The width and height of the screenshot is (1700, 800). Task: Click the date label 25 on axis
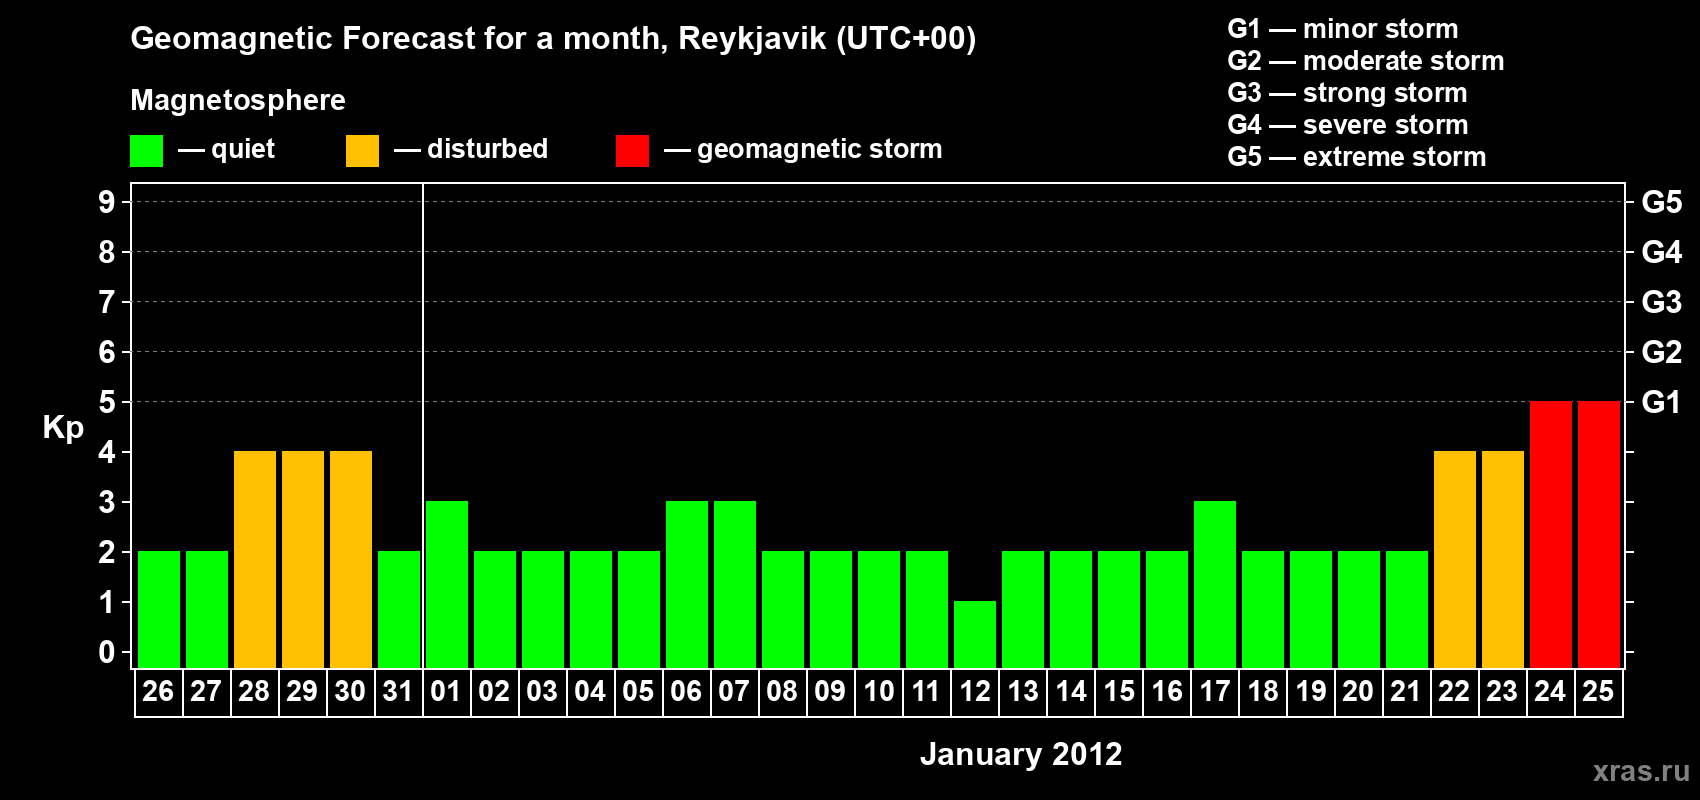pos(1598,691)
